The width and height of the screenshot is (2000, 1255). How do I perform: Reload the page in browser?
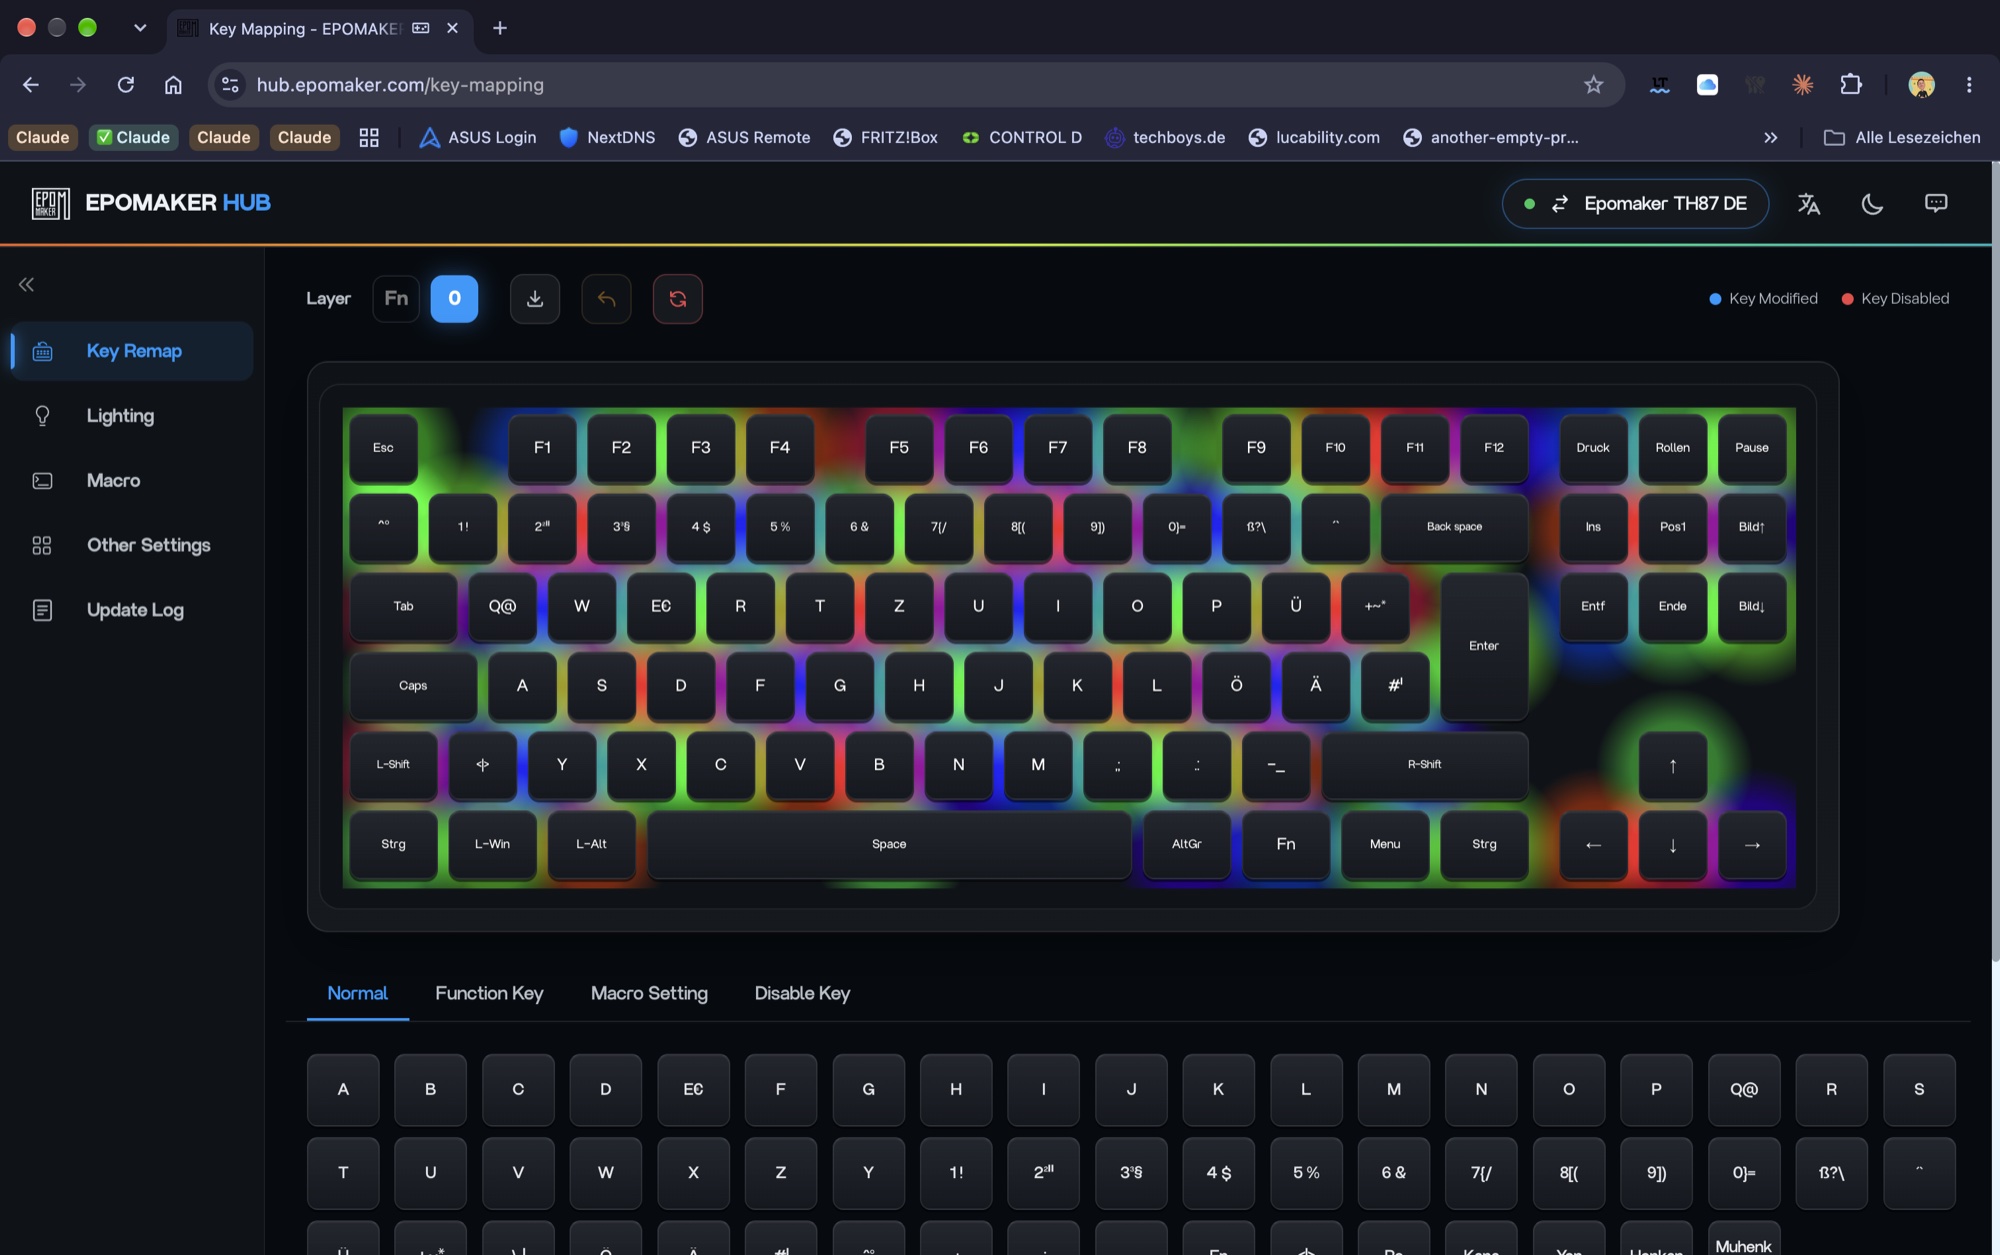pyautogui.click(x=125, y=85)
